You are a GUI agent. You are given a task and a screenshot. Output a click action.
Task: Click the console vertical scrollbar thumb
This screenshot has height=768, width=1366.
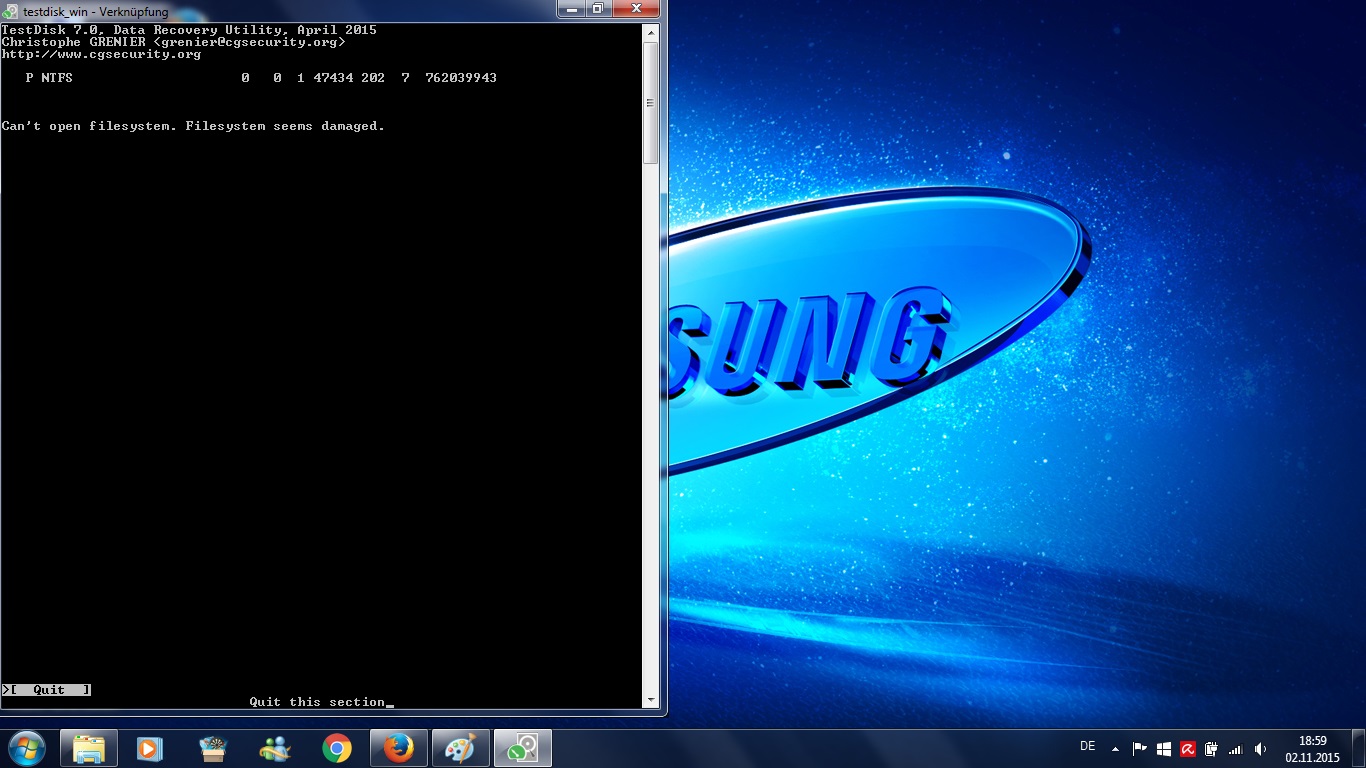650,103
